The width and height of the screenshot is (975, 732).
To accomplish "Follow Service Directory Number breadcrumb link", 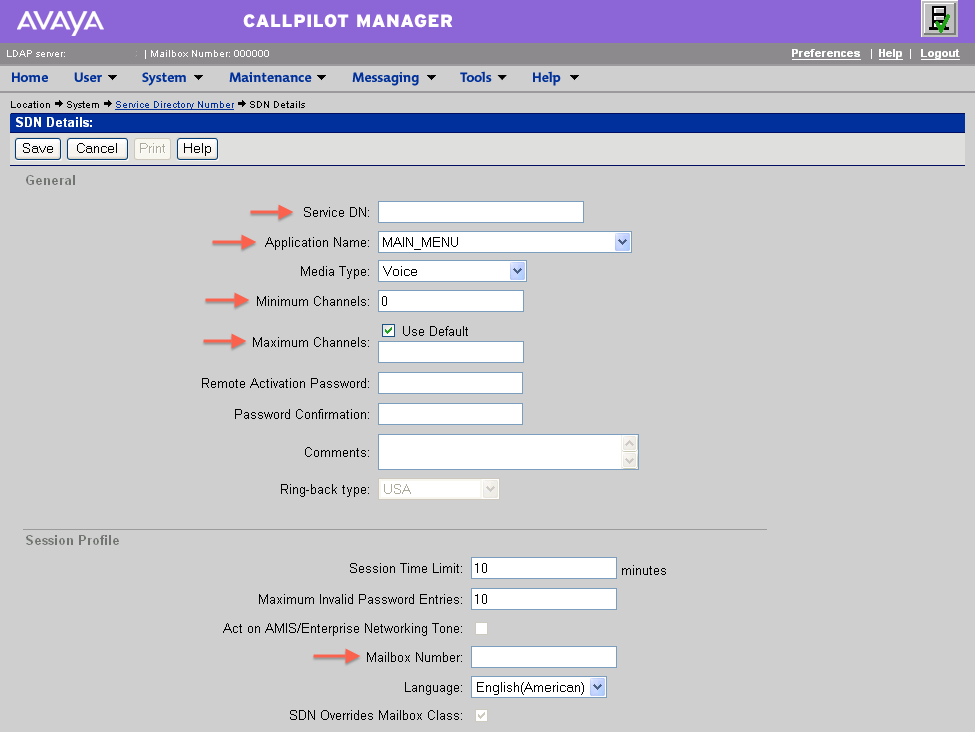I will [175, 104].
